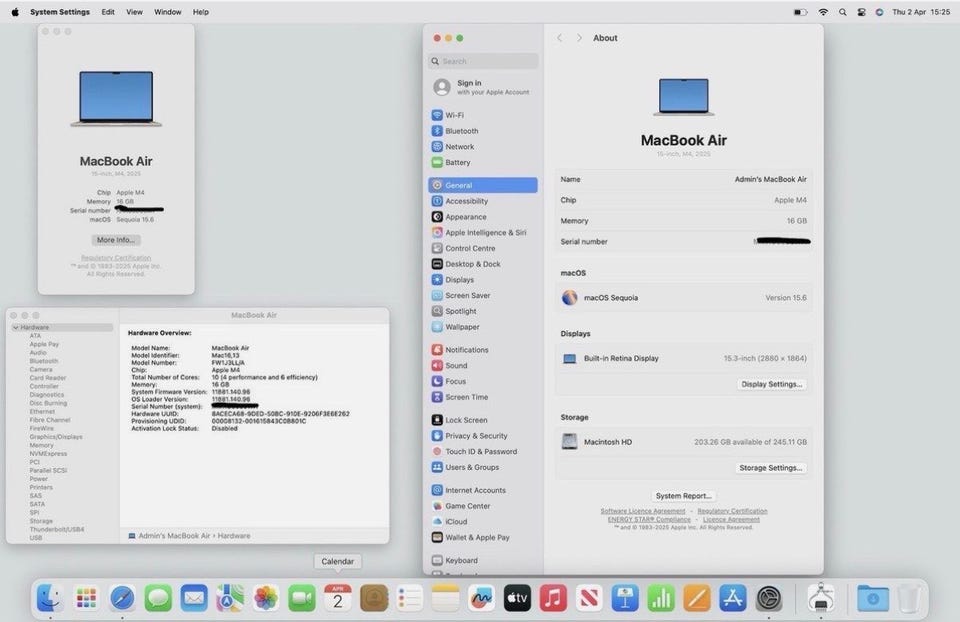Viewport: 960px width, 622px height.
Task: Click the System Report button
Action: (683, 496)
